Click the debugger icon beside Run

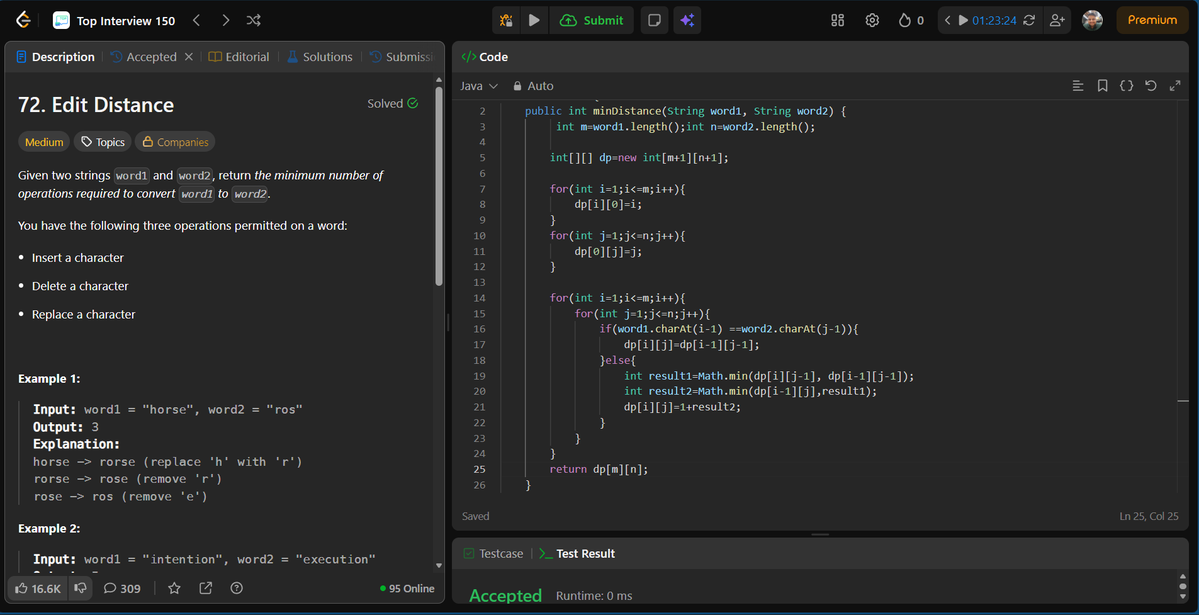[506, 21]
